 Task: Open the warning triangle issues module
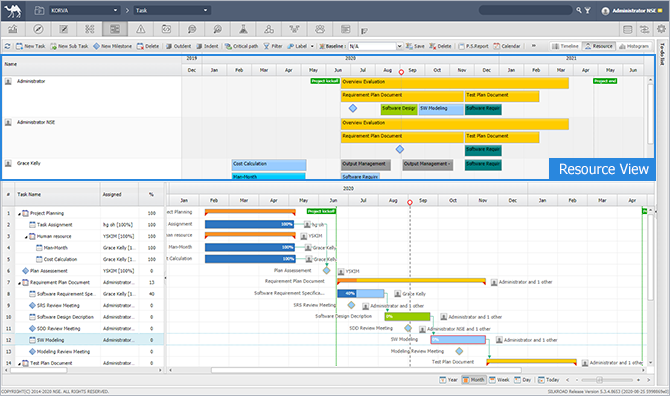(141, 29)
